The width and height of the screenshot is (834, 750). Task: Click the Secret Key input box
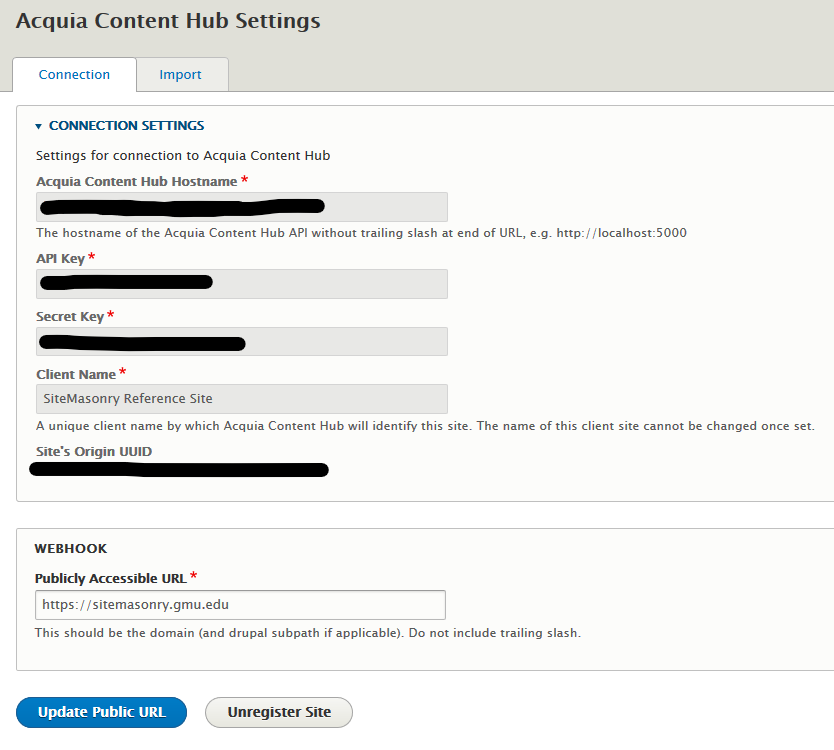(x=240, y=341)
